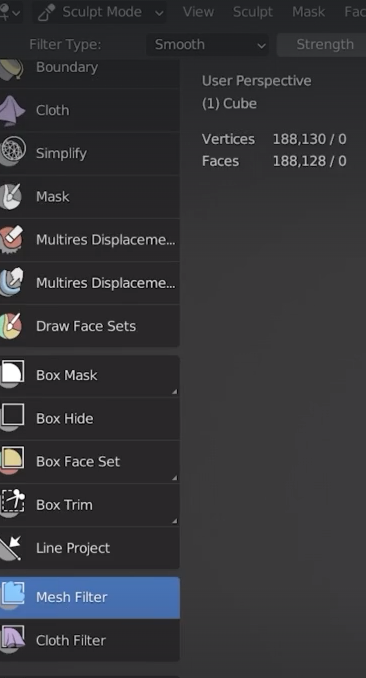Image resolution: width=366 pixels, height=678 pixels.
Task: Open the Filter Type Smooth dropdown
Action: click(207, 45)
